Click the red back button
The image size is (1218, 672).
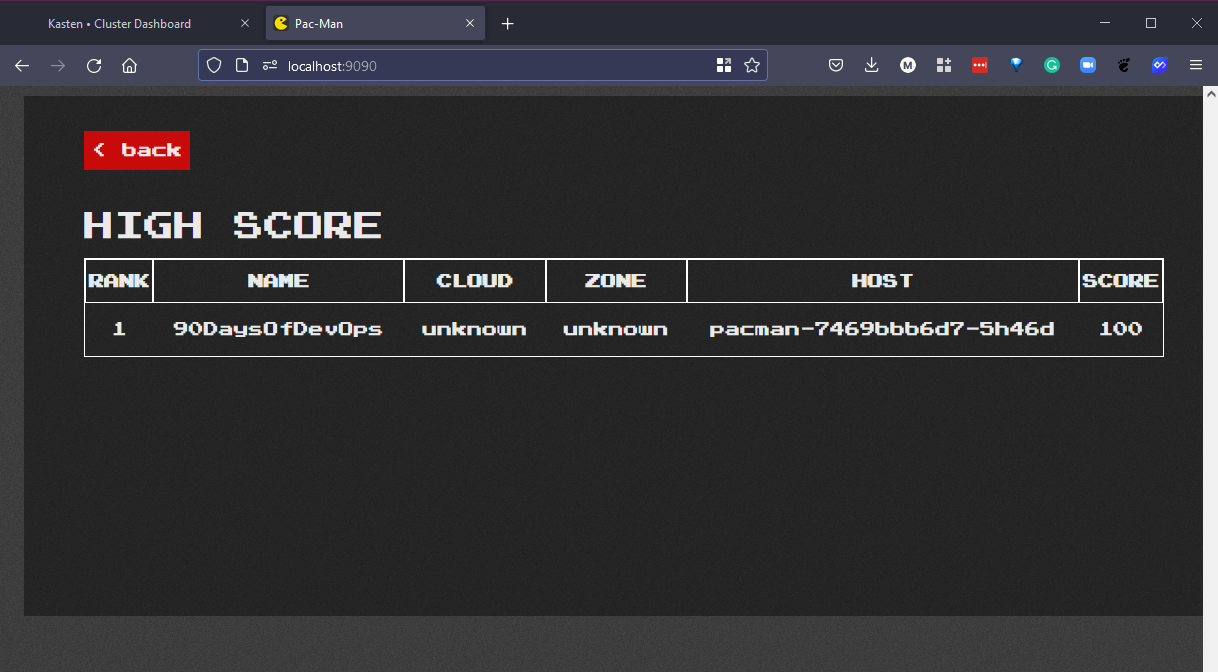[137, 150]
